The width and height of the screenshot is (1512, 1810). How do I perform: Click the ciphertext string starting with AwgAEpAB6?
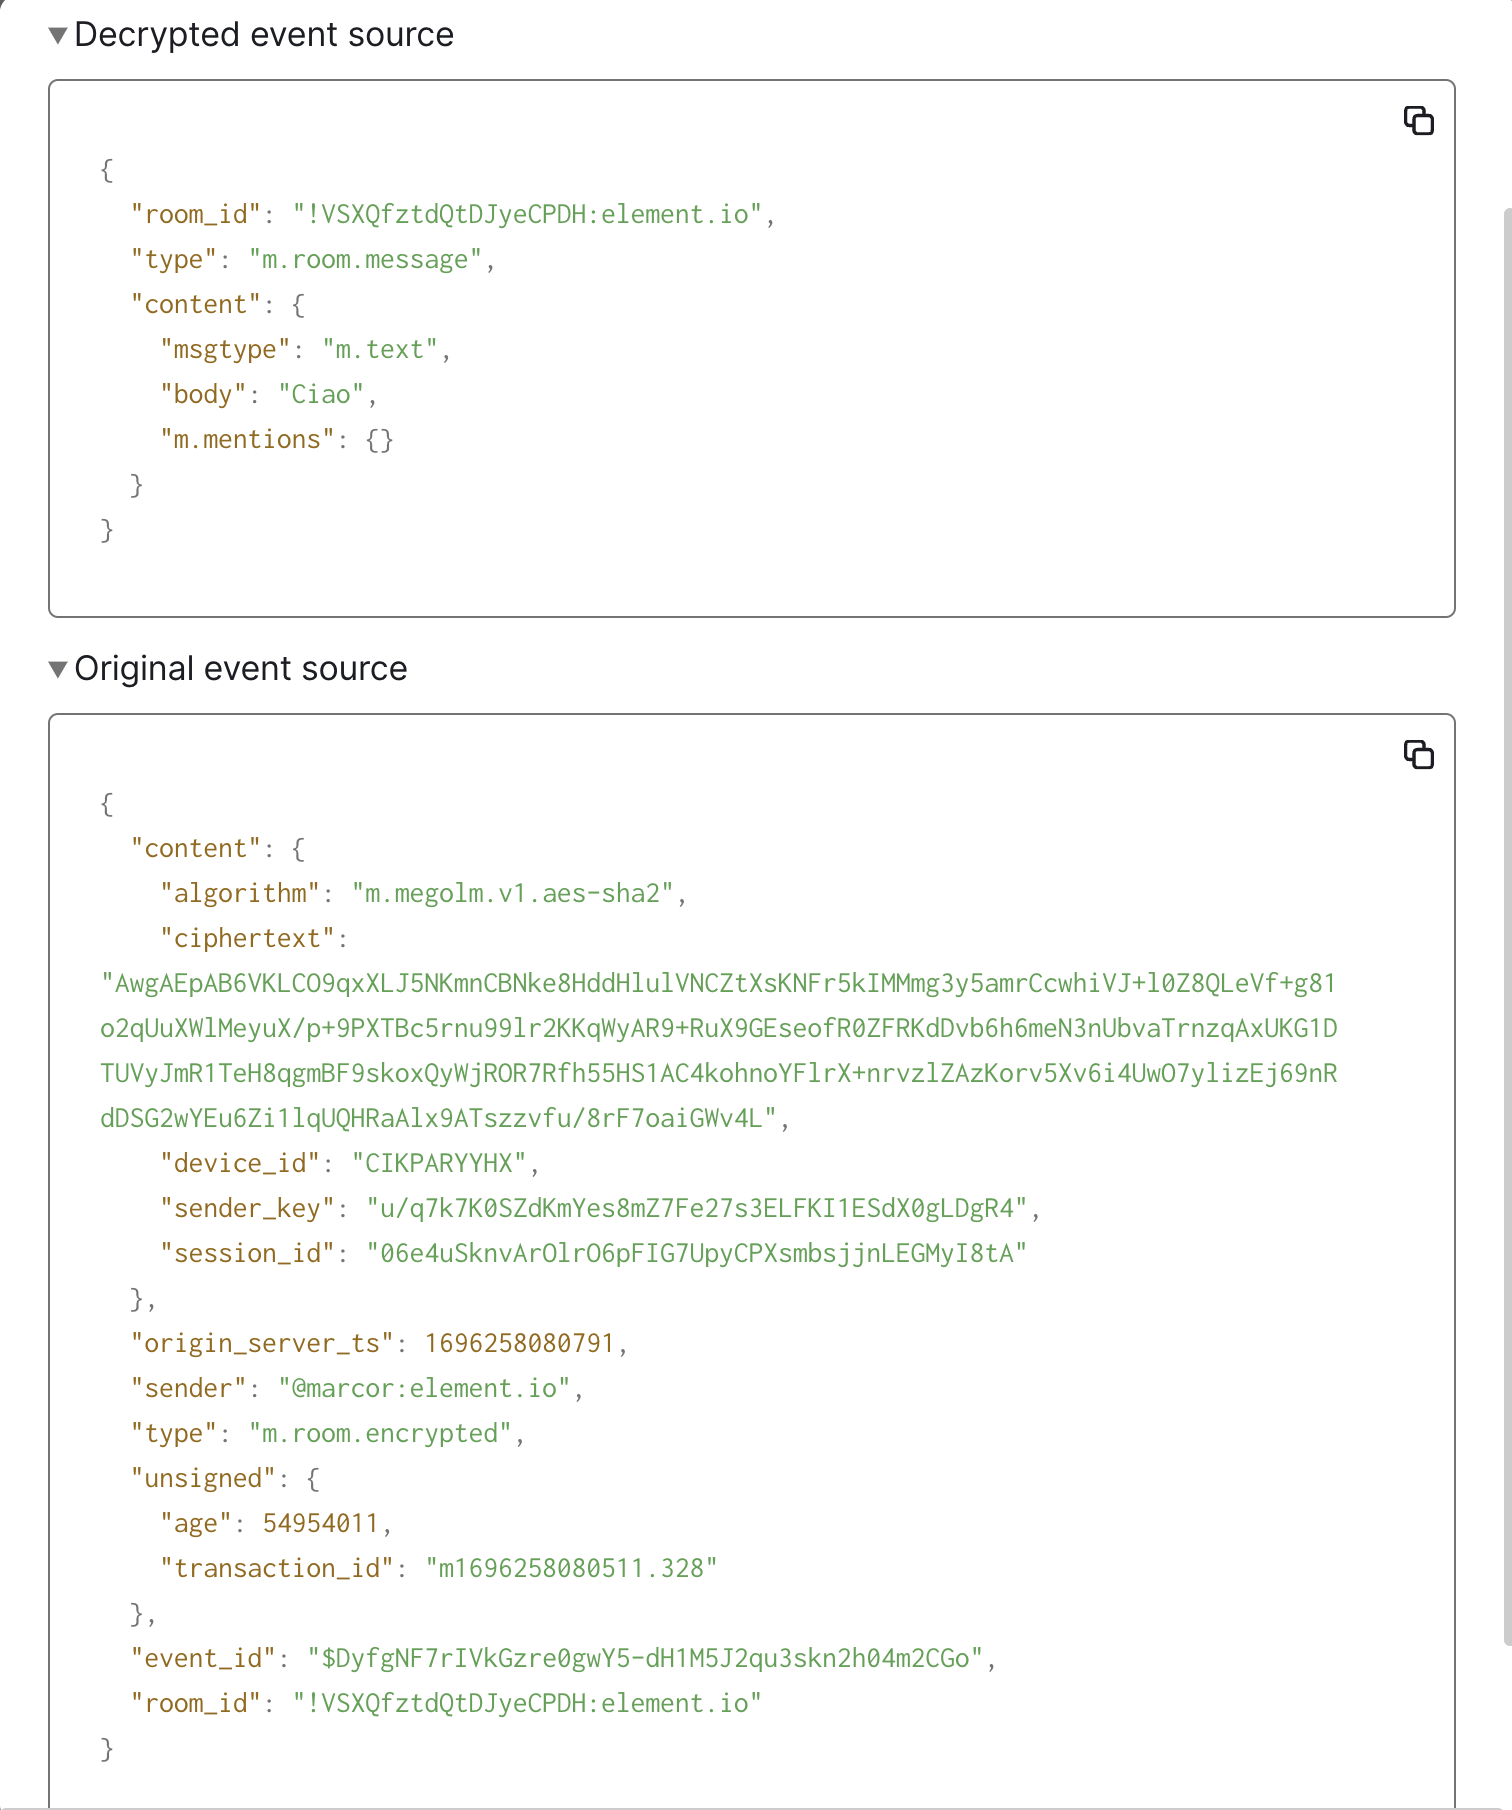719,1051
